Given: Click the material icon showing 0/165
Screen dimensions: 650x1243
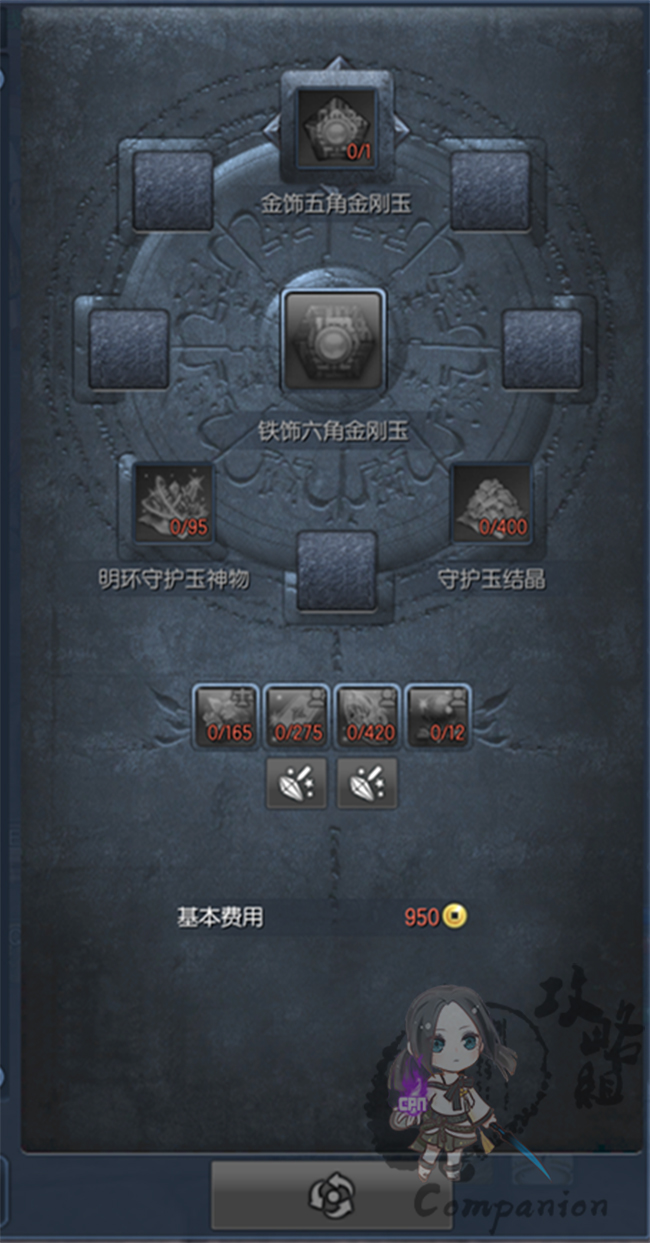Looking at the screenshot, I should point(226,716).
